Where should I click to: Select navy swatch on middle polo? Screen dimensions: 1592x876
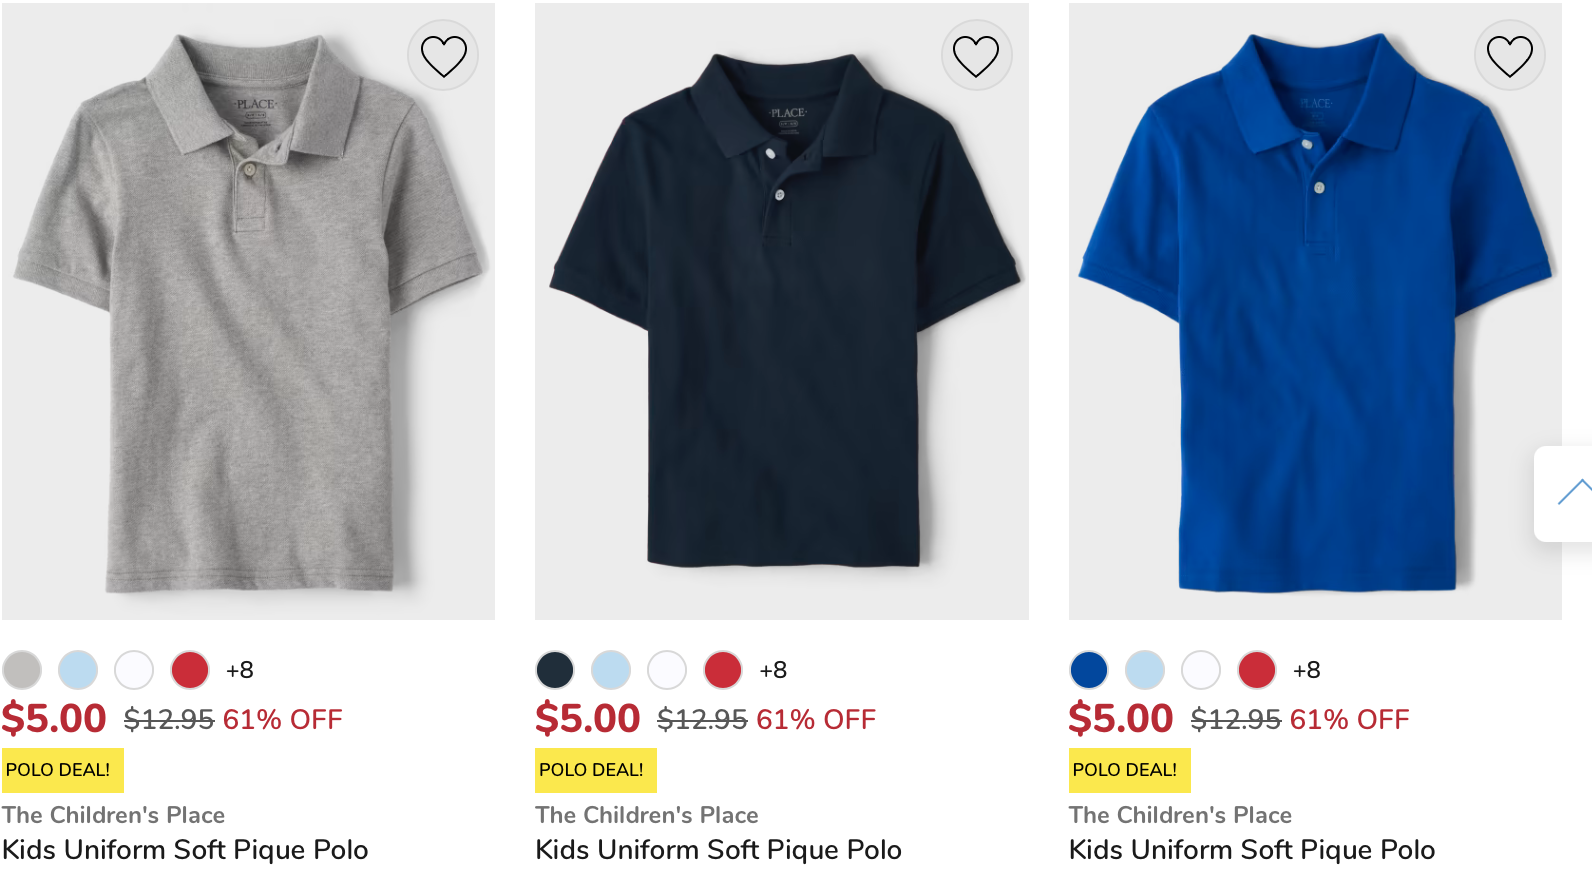click(x=555, y=670)
